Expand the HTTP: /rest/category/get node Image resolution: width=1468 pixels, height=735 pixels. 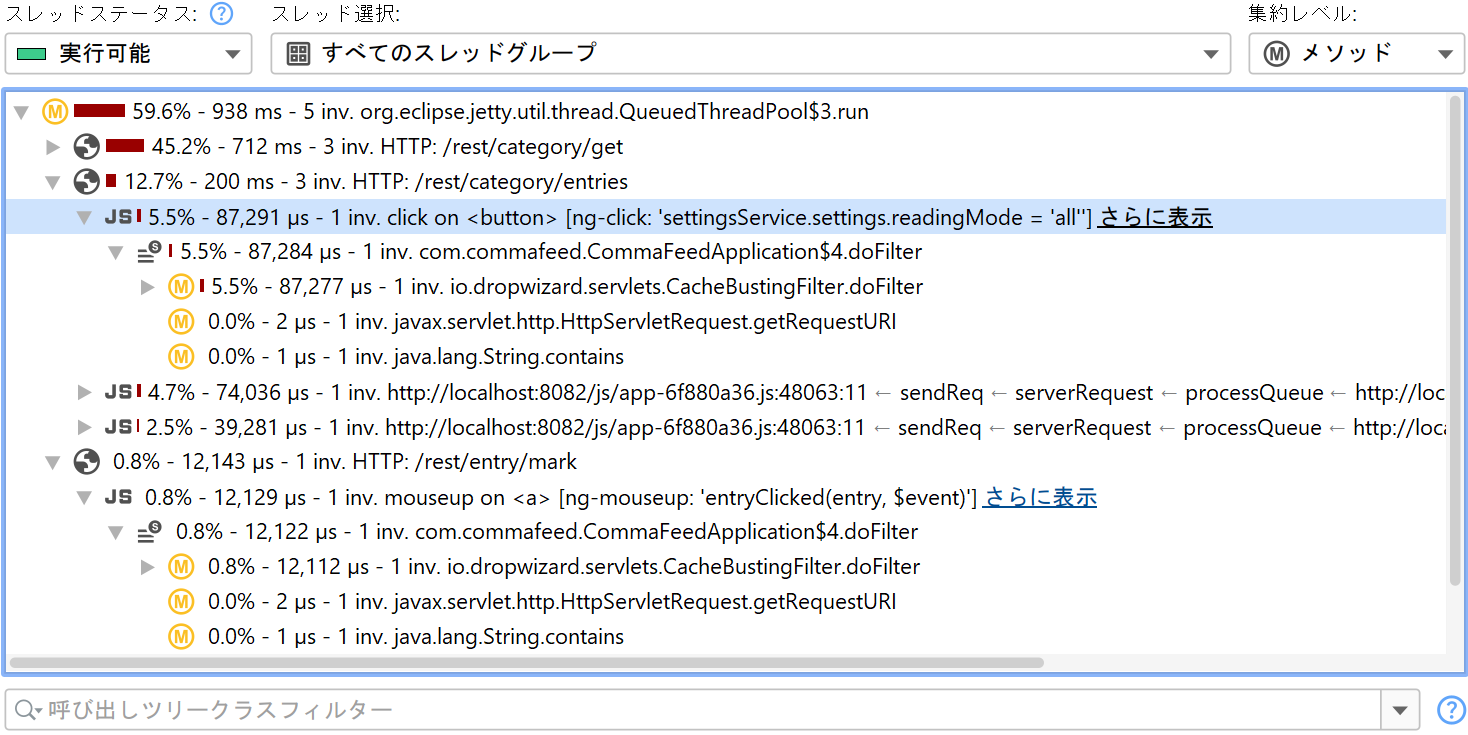click(x=54, y=147)
